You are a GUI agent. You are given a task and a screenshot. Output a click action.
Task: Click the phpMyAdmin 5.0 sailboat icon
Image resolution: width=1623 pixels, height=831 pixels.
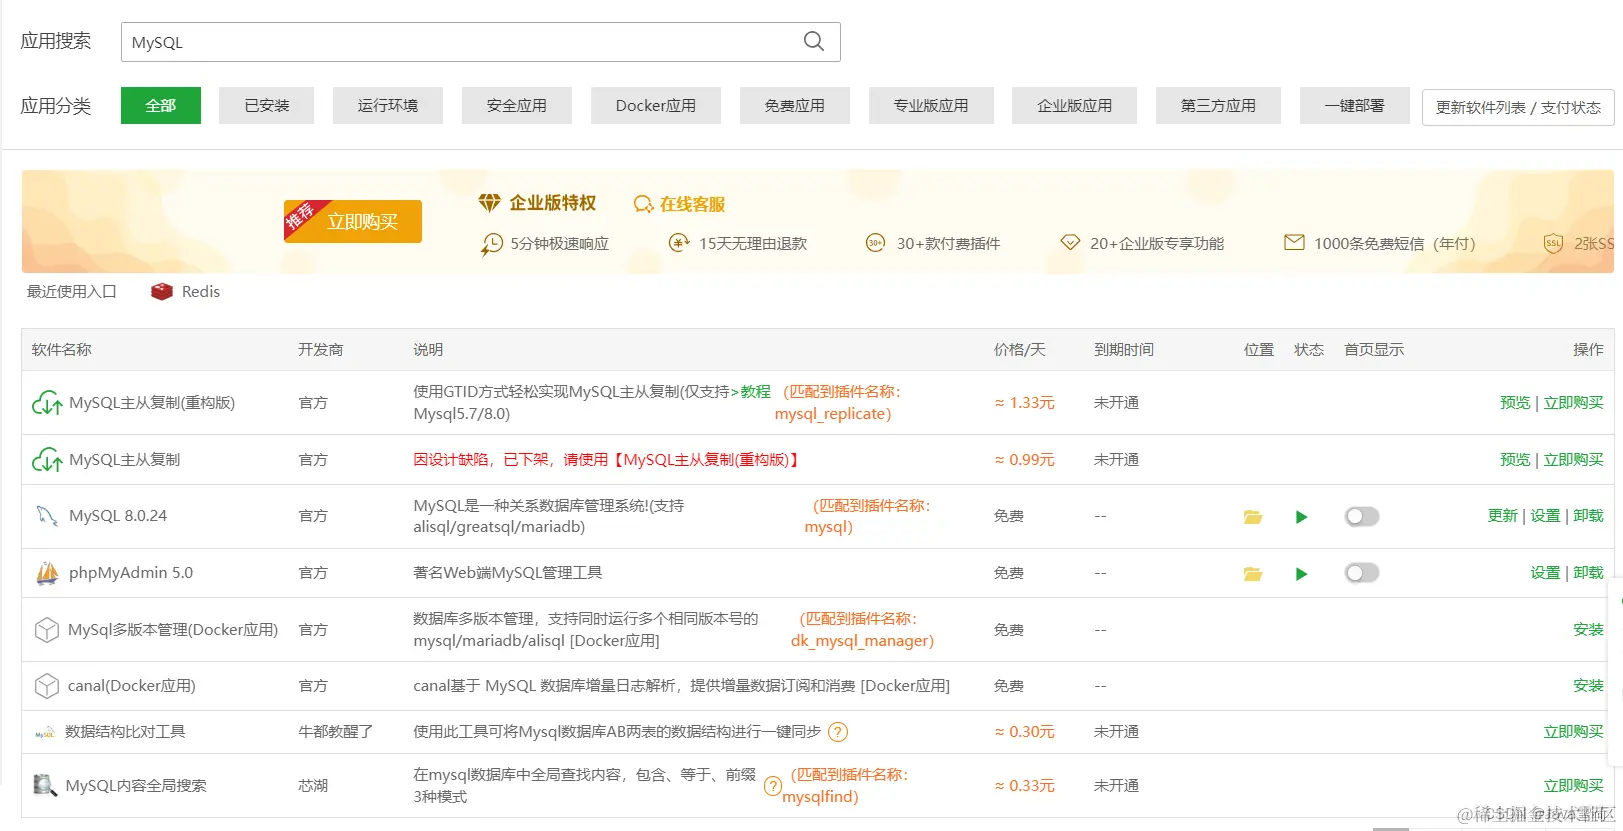click(x=47, y=573)
